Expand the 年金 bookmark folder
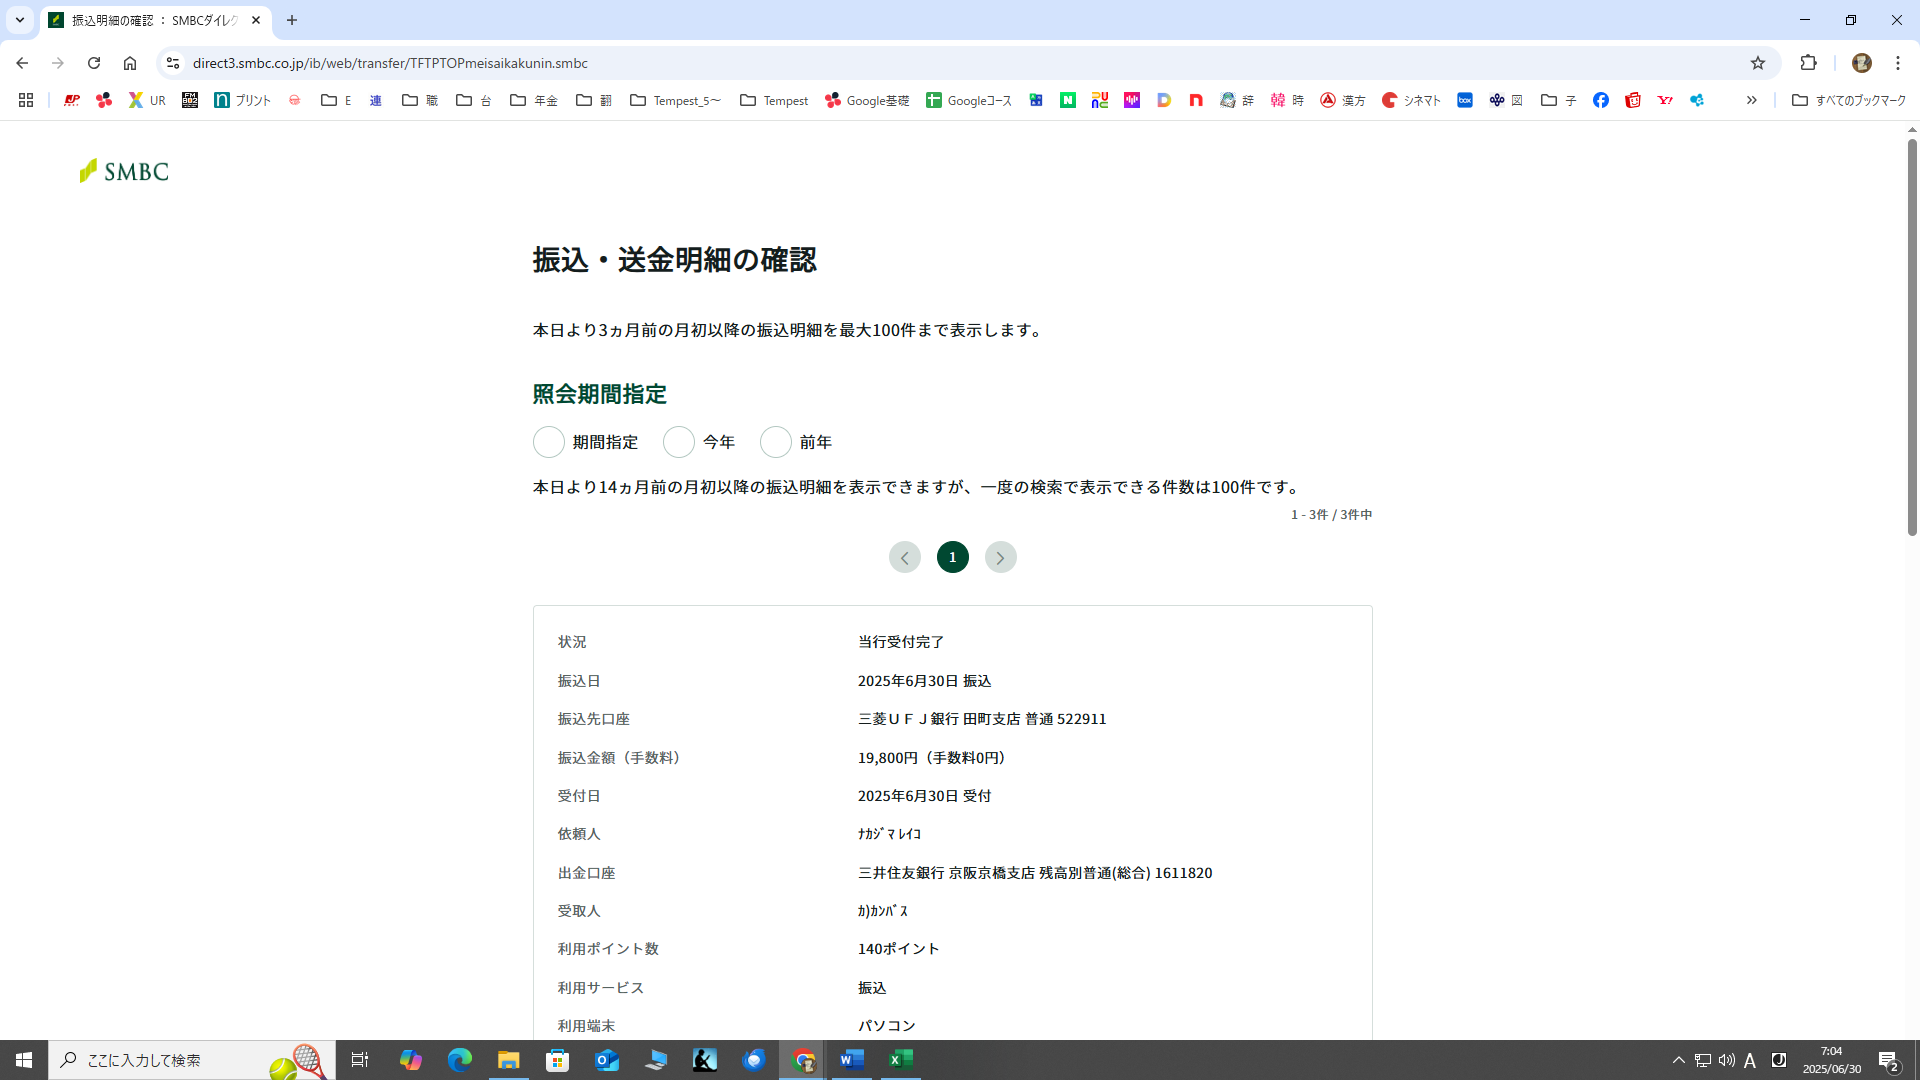This screenshot has height=1080, width=1920. pyautogui.click(x=534, y=100)
